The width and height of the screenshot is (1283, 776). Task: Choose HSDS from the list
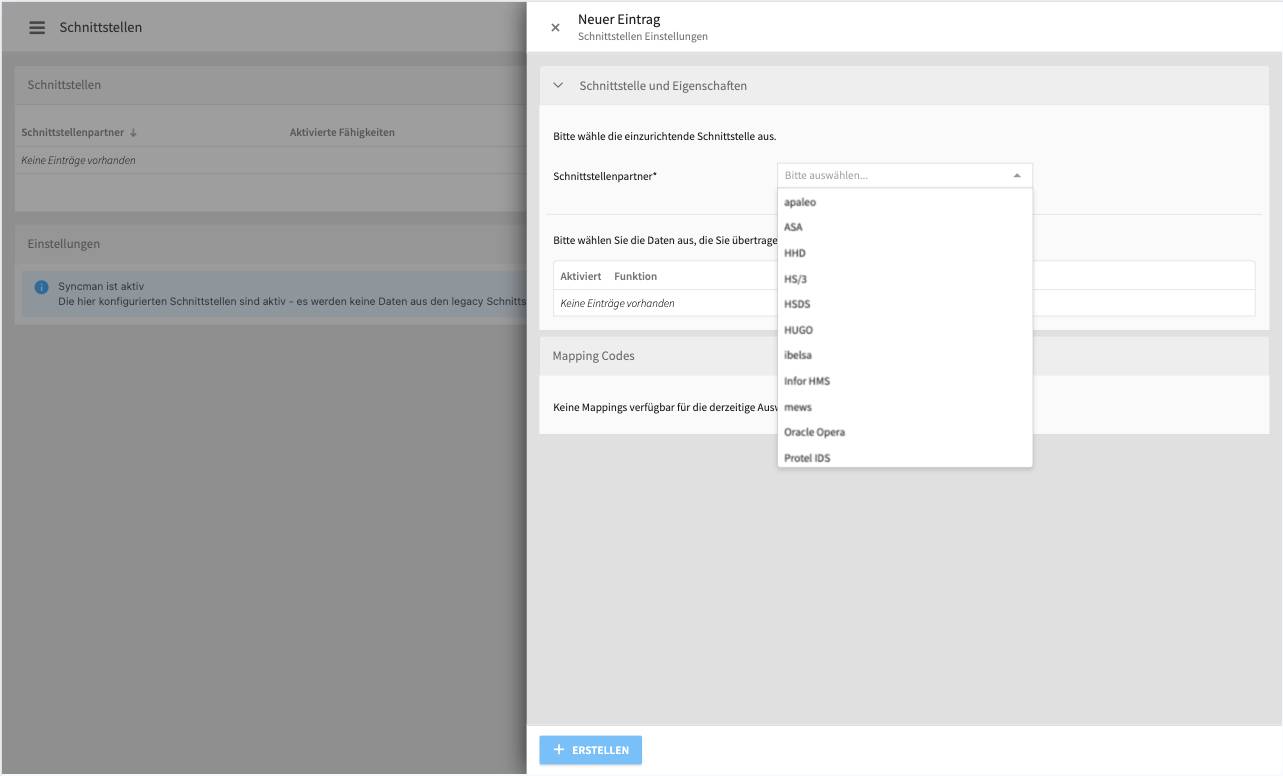click(x=905, y=304)
